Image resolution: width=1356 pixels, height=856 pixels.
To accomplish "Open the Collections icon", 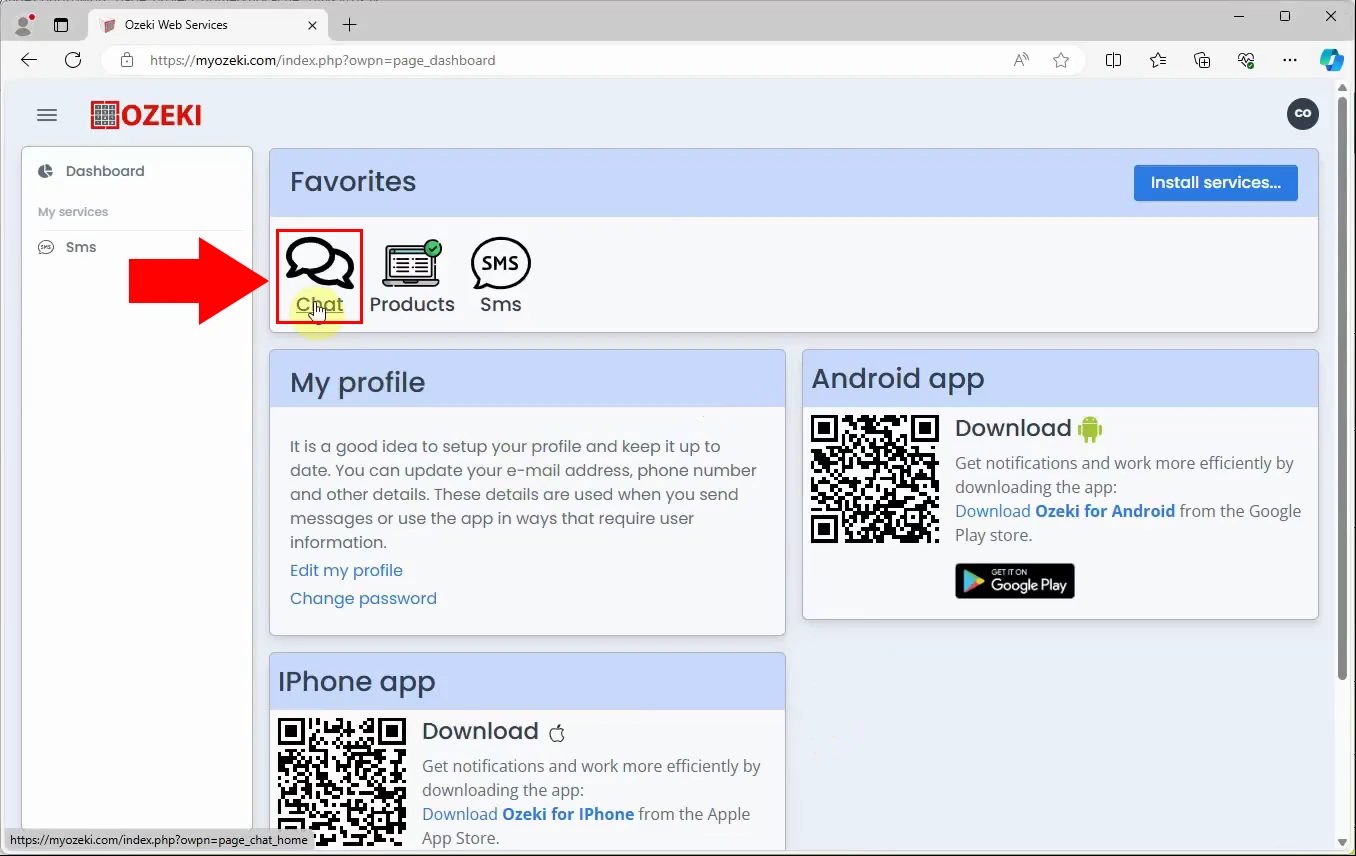I will pos(1202,60).
